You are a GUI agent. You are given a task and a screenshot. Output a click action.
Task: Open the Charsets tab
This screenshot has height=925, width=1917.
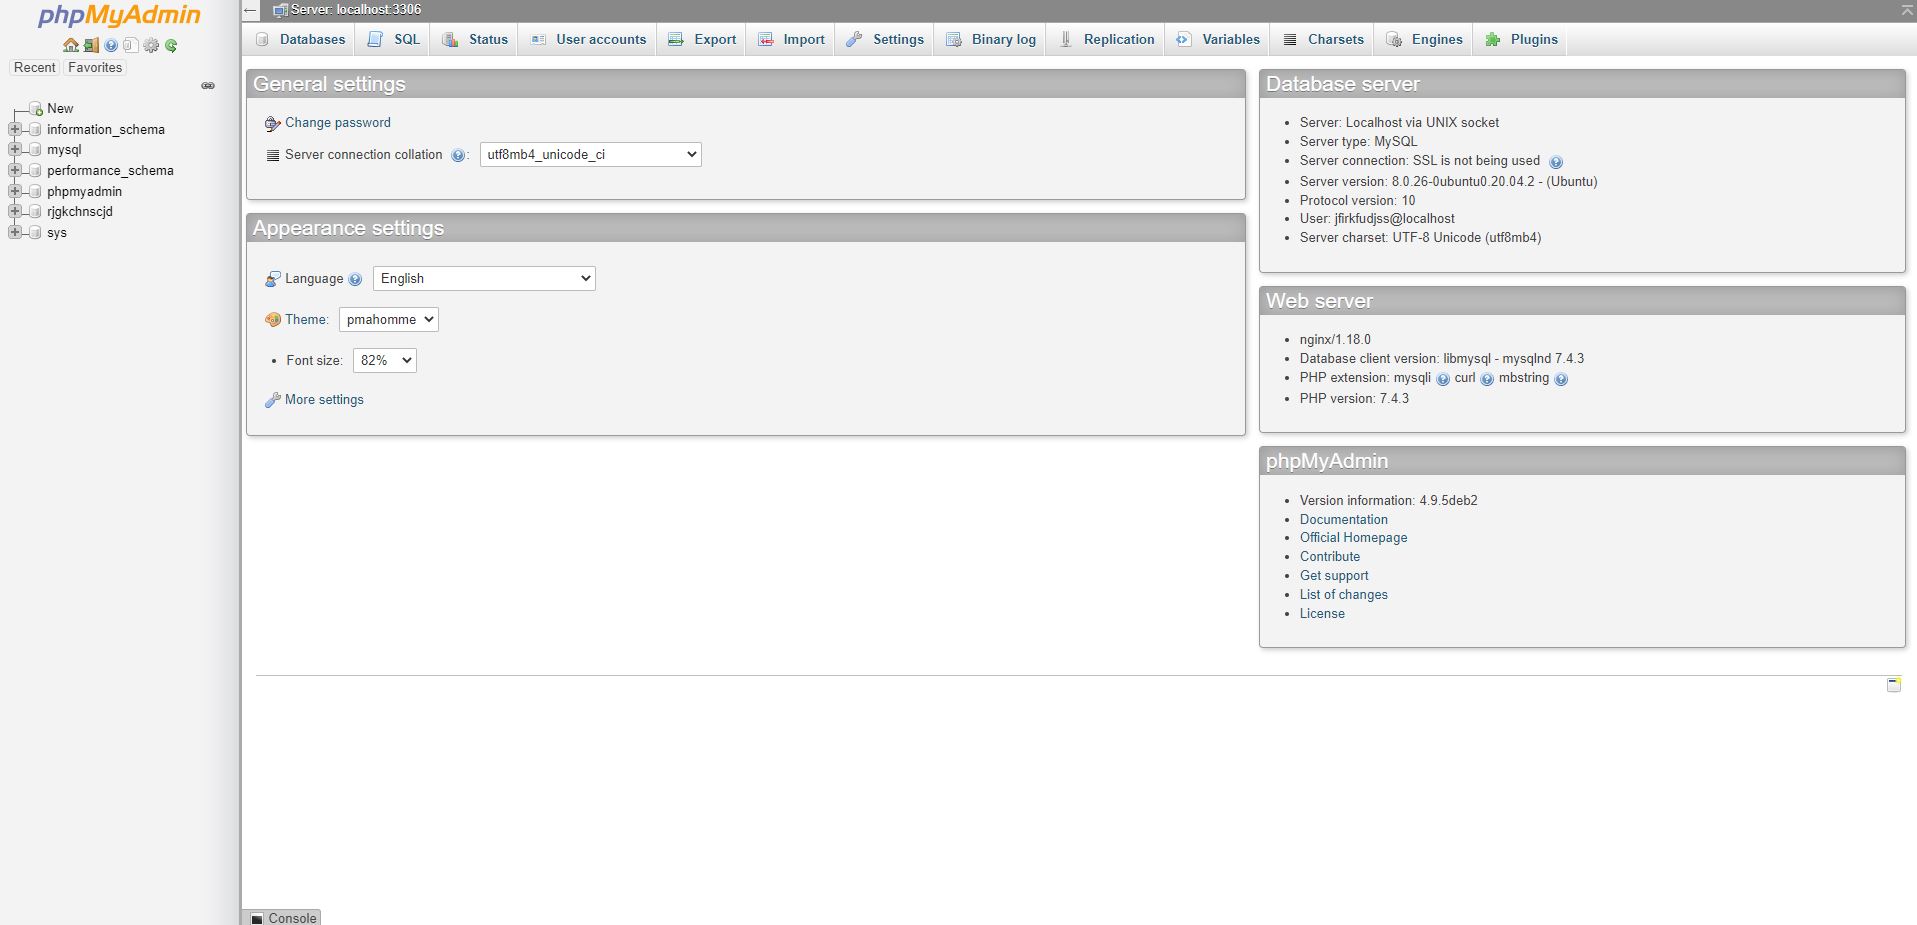[x=1323, y=39]
